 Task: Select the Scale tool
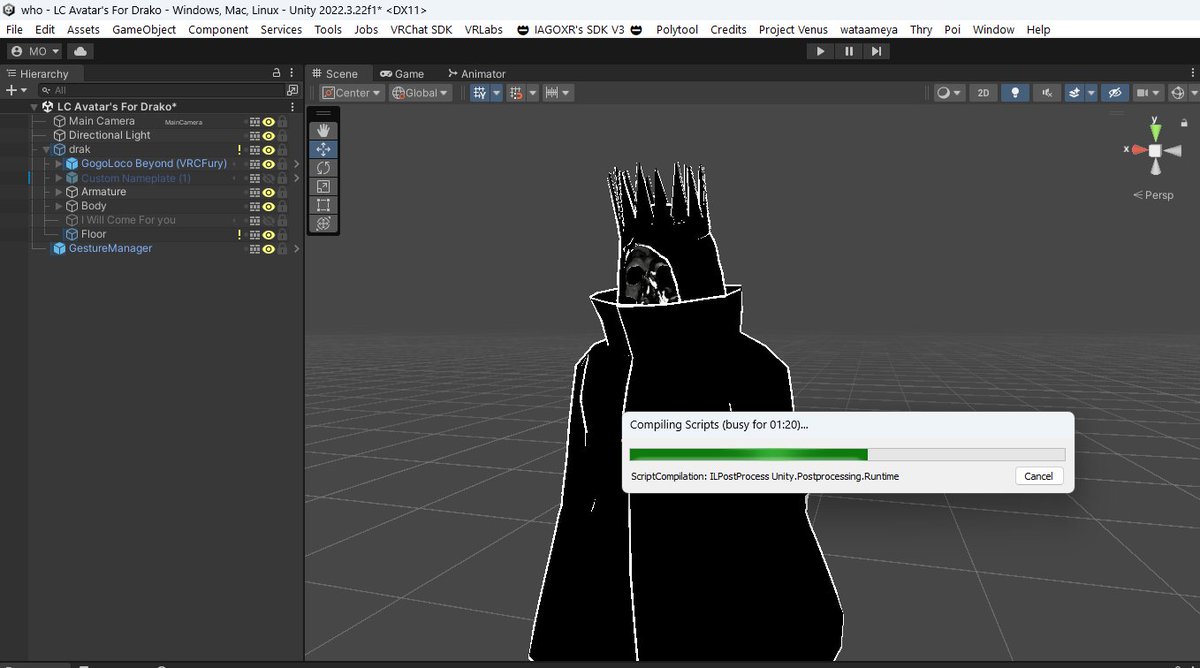click(x=323, y=187)
